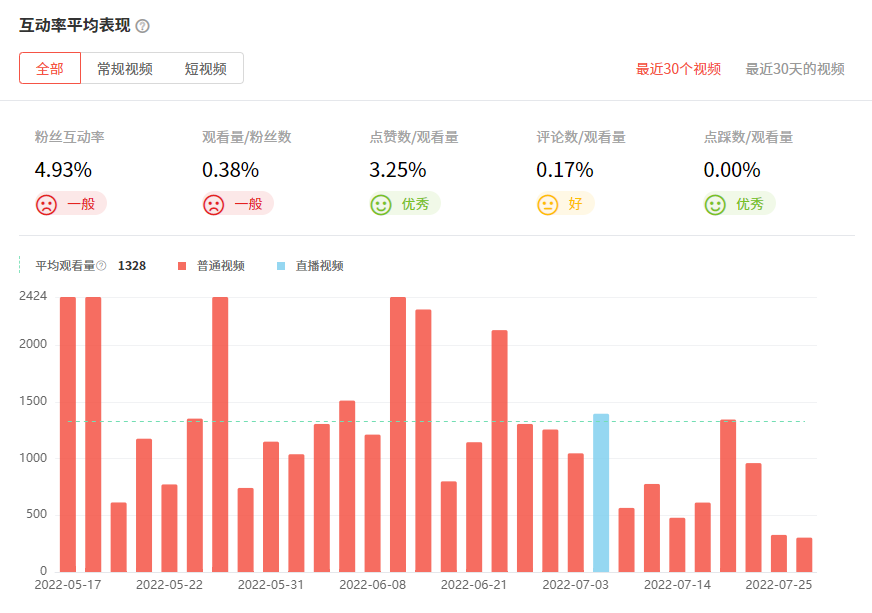Viewport: 872px width, 613px height.
Task: Click the average view count value 1328
Action: [x=131, y=265]
